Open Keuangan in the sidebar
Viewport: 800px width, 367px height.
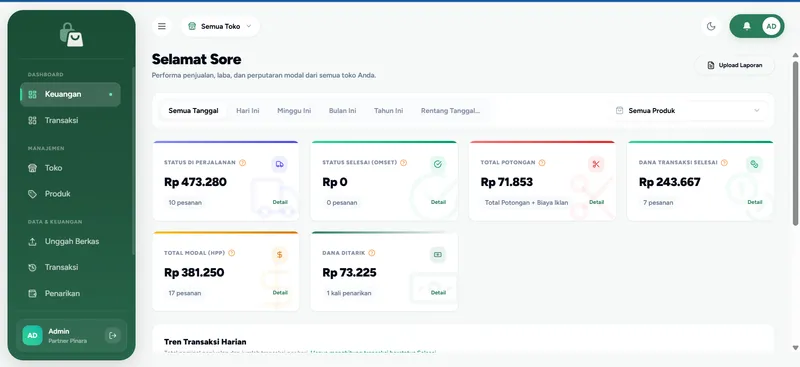[x=70, y=94]
